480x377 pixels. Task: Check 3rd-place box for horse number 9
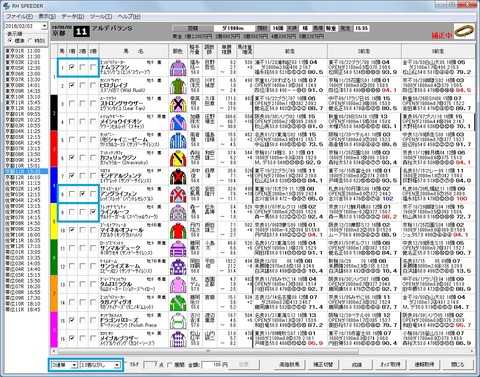click(93, 212)
